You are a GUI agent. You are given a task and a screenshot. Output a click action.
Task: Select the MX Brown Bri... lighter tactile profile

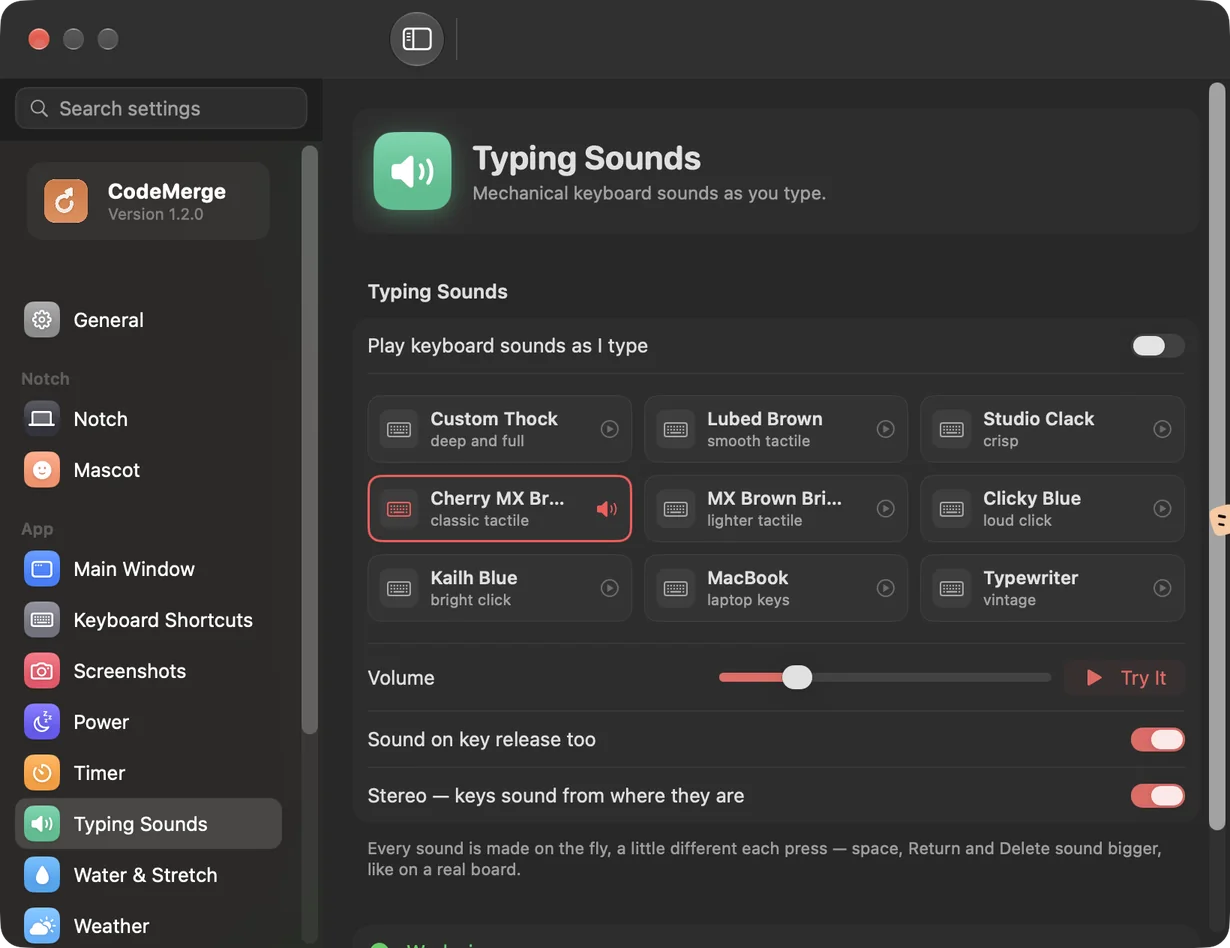[776, 509]
